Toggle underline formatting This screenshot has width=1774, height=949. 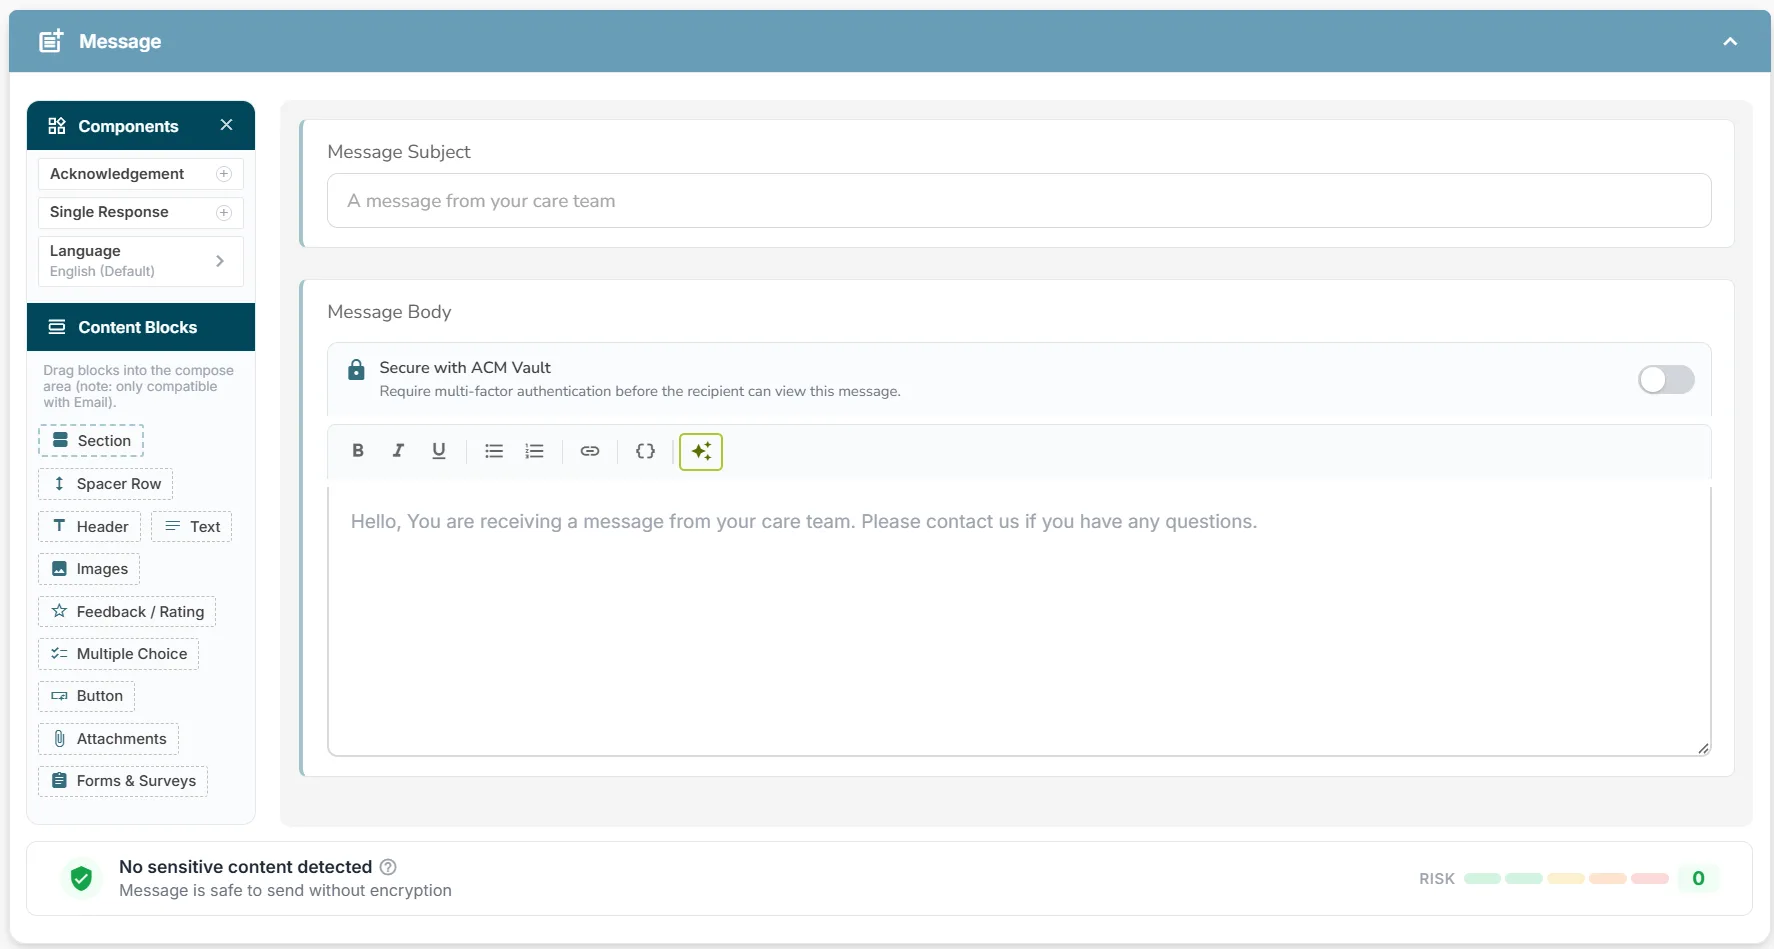point(438,451)
